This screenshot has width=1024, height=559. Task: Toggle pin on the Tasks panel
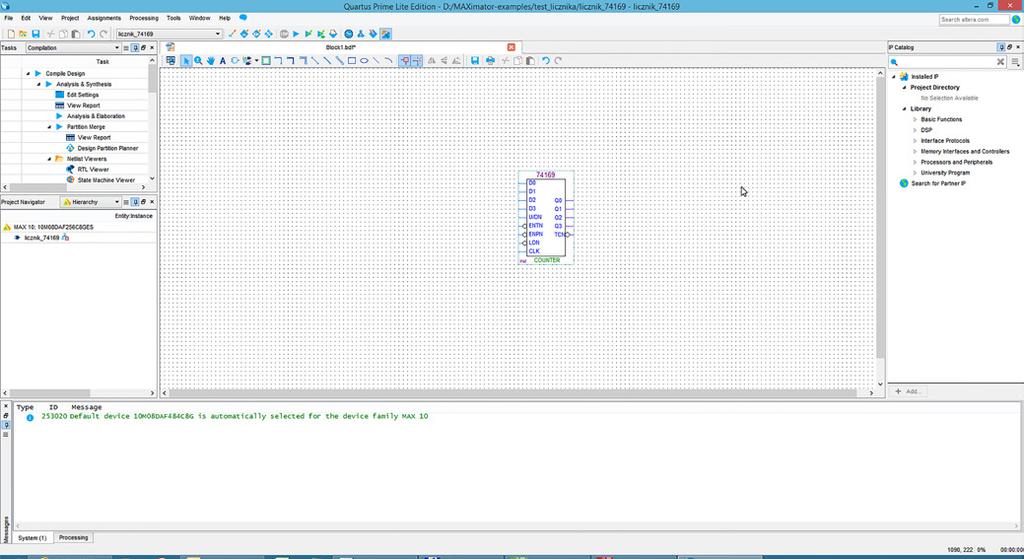point(135,48)
